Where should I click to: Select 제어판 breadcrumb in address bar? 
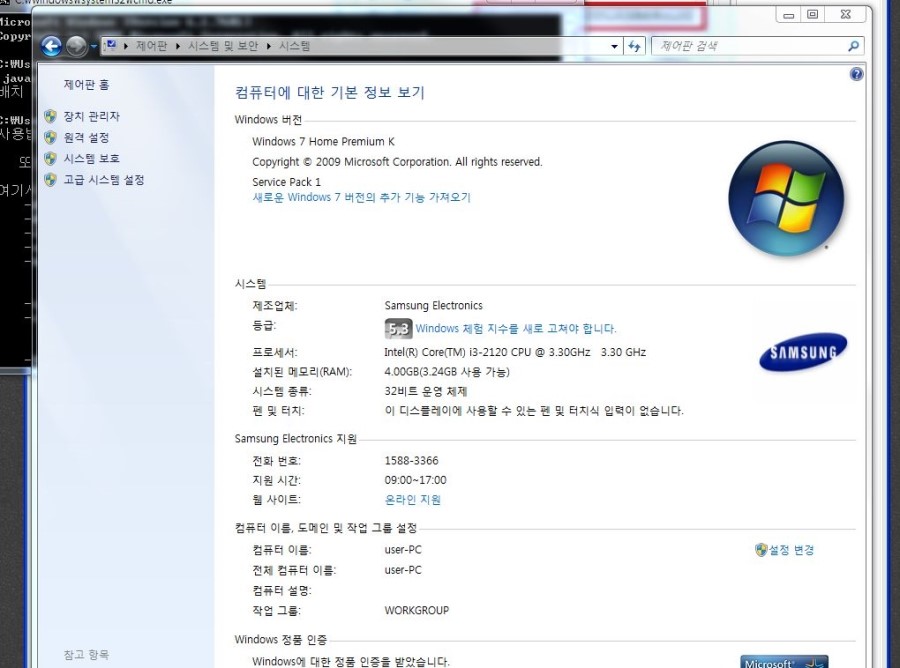[x=151, y=46]
